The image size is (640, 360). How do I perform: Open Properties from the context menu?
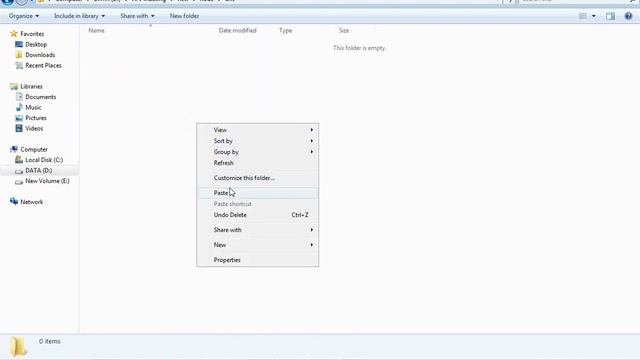tap(258, 260)
